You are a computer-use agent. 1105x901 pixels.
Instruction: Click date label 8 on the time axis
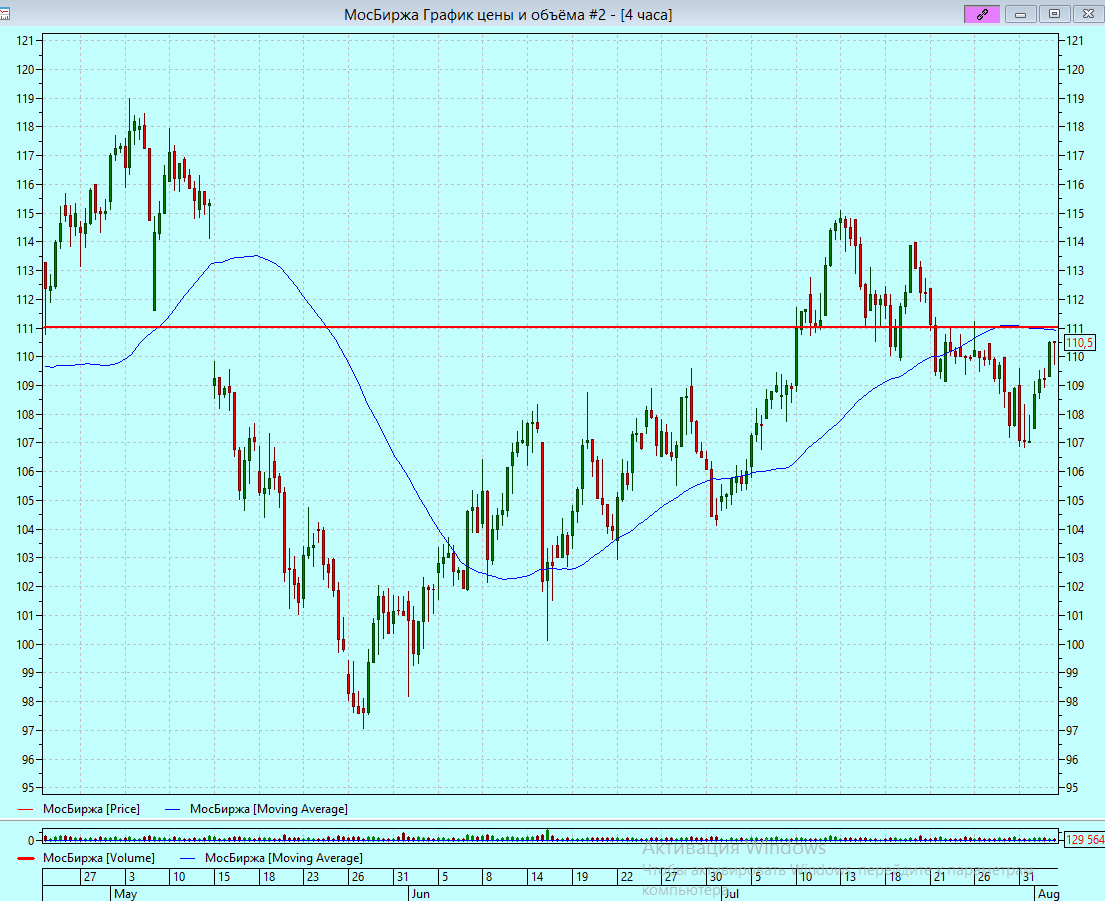point(489,877)
